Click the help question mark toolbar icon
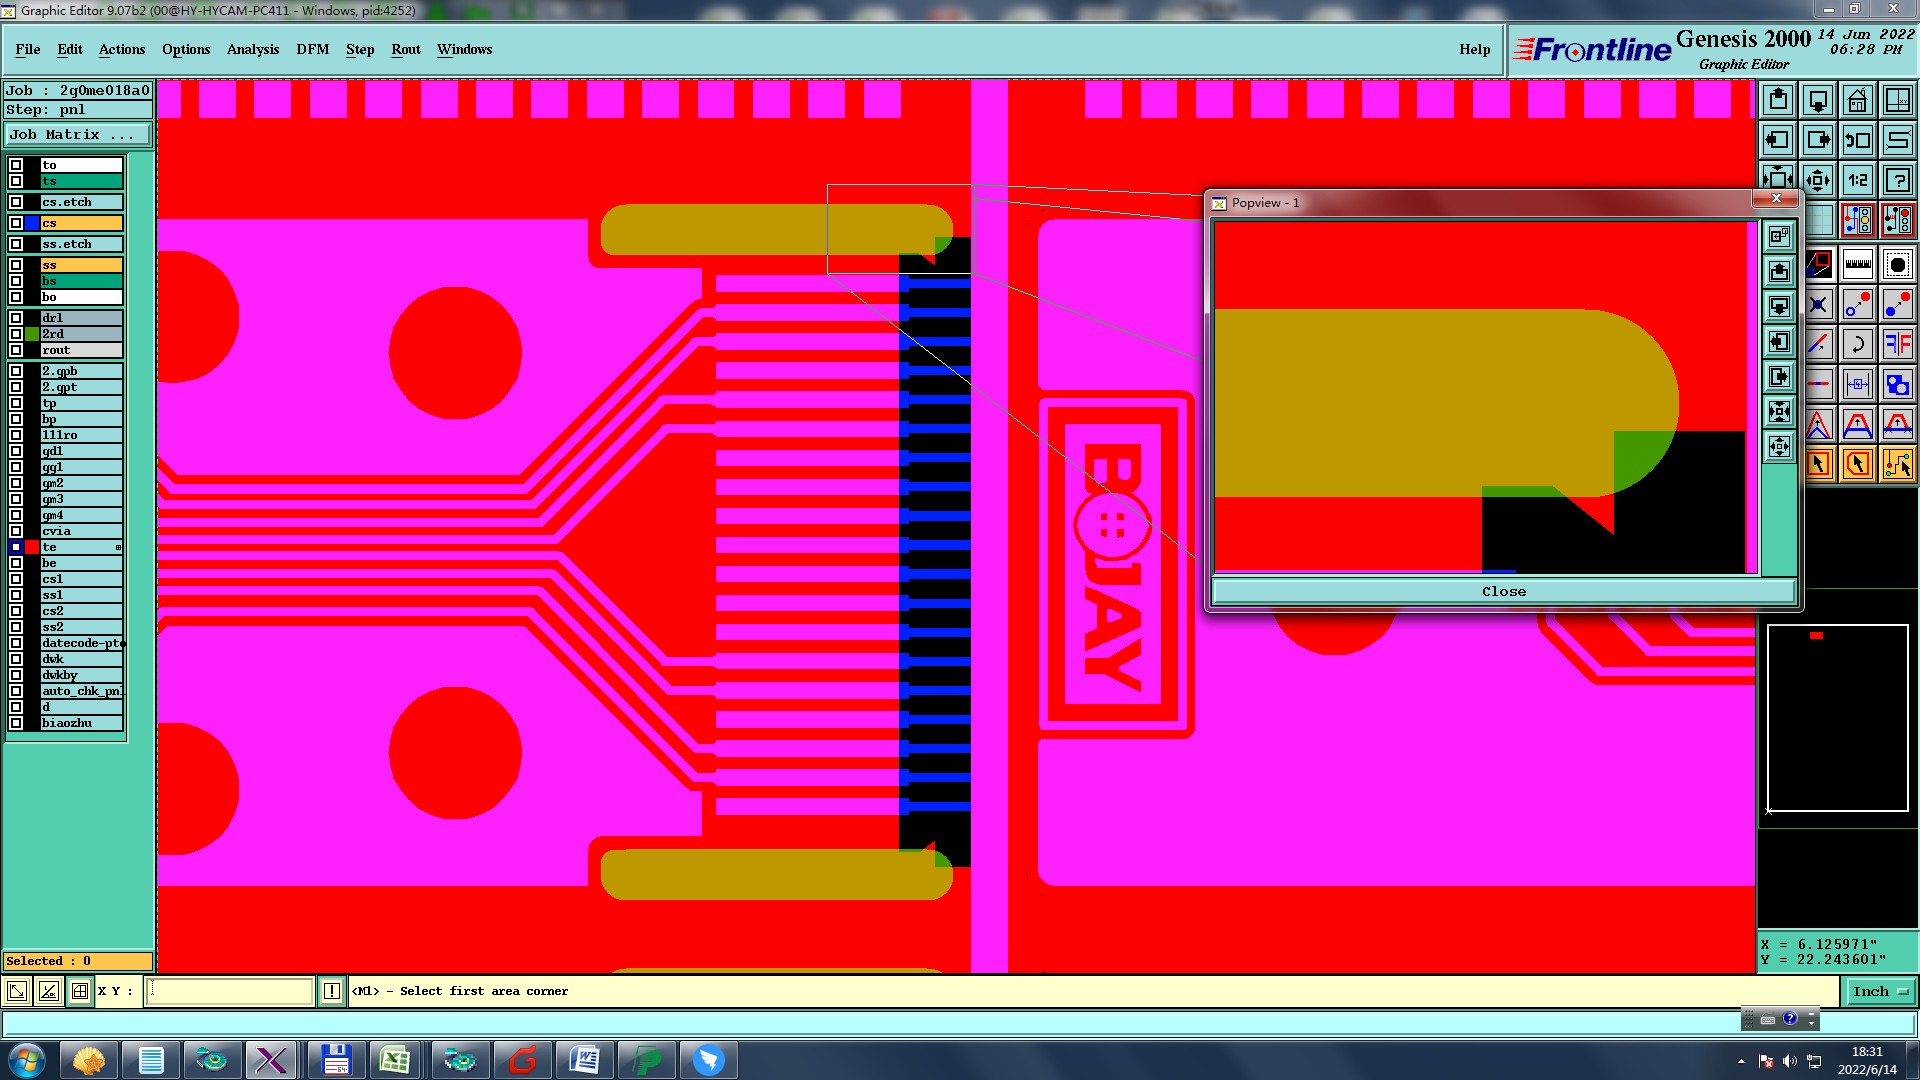The width and height of the screenshot is (1920, 1080). pyautogui.click(x=1897, y=180)
